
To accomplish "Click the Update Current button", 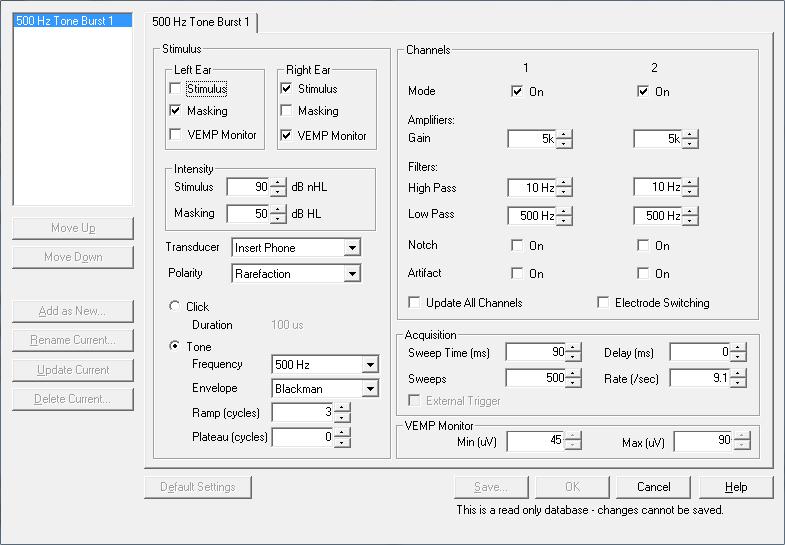I will tap(73, 370).
